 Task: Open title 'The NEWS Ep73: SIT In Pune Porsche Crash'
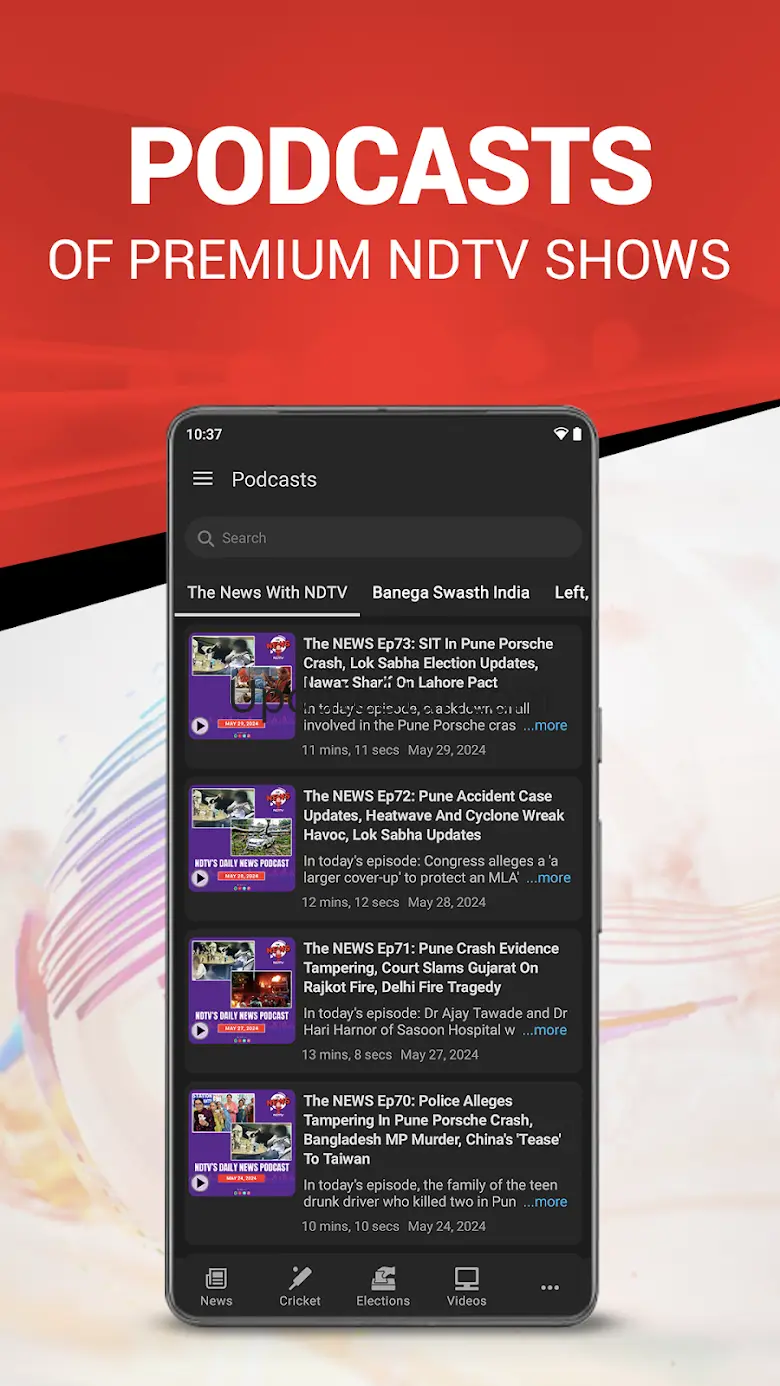tap(428, 663)
